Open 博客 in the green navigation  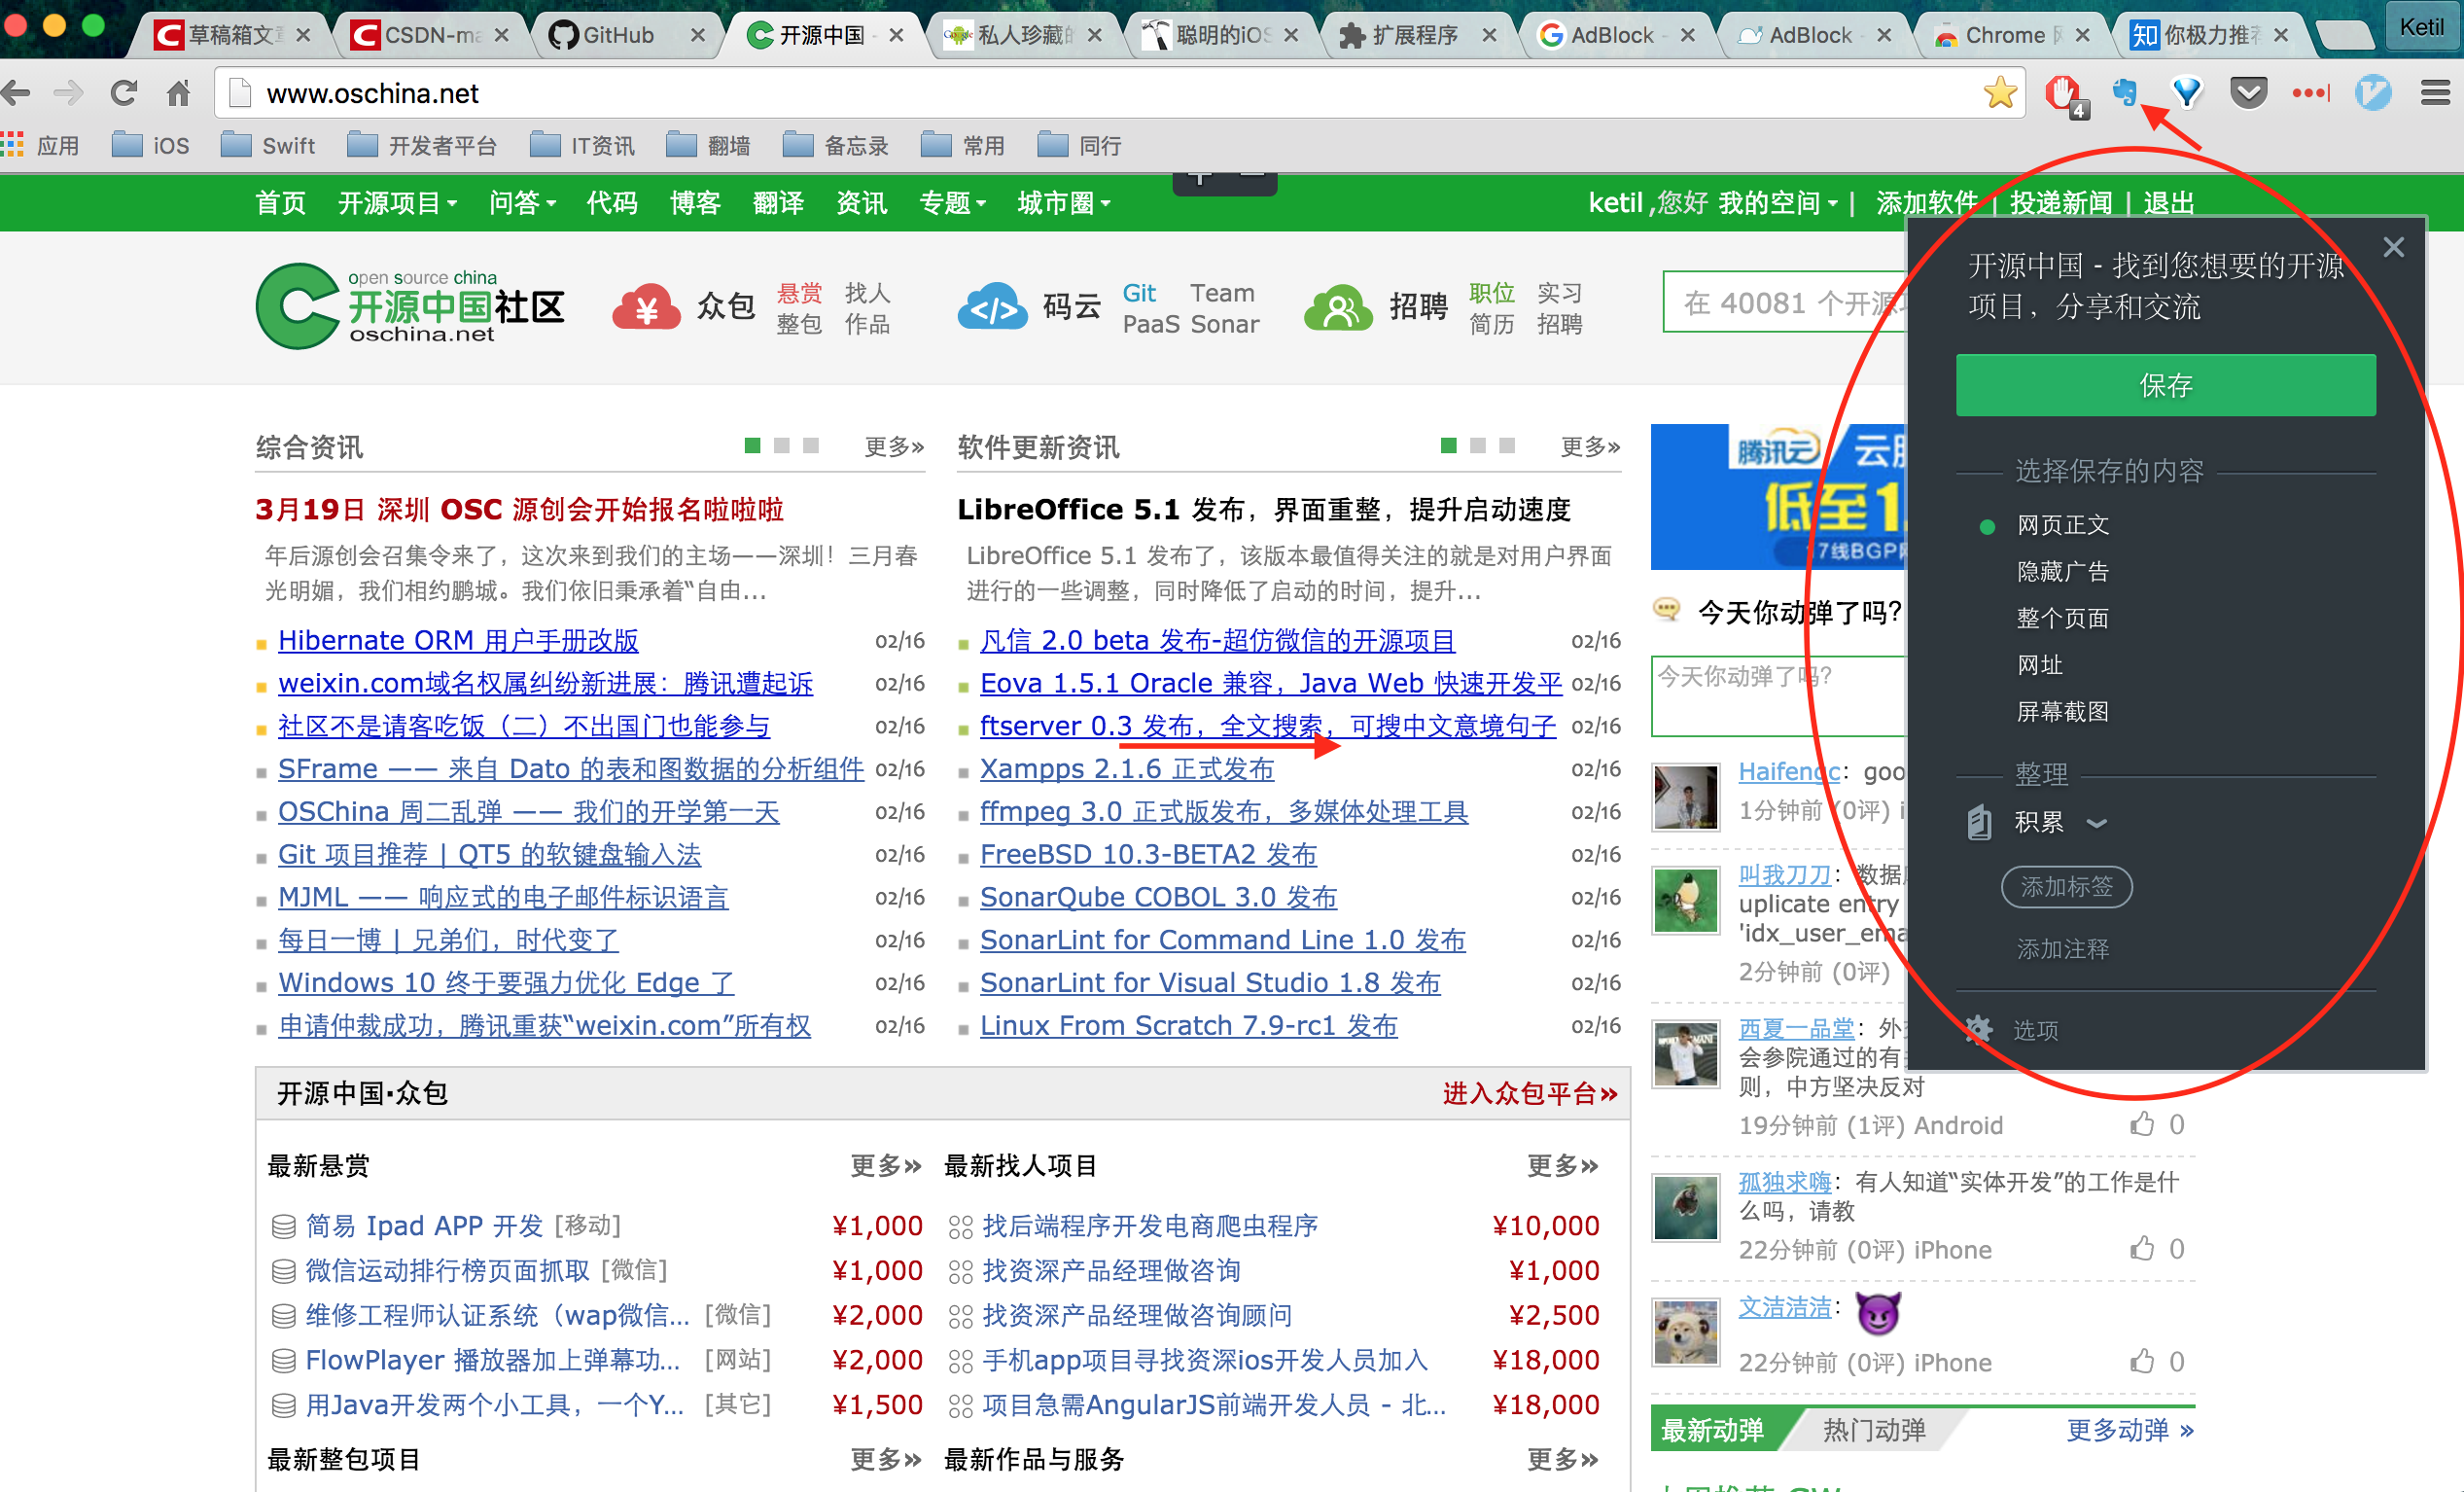click(x=695, y=203)
